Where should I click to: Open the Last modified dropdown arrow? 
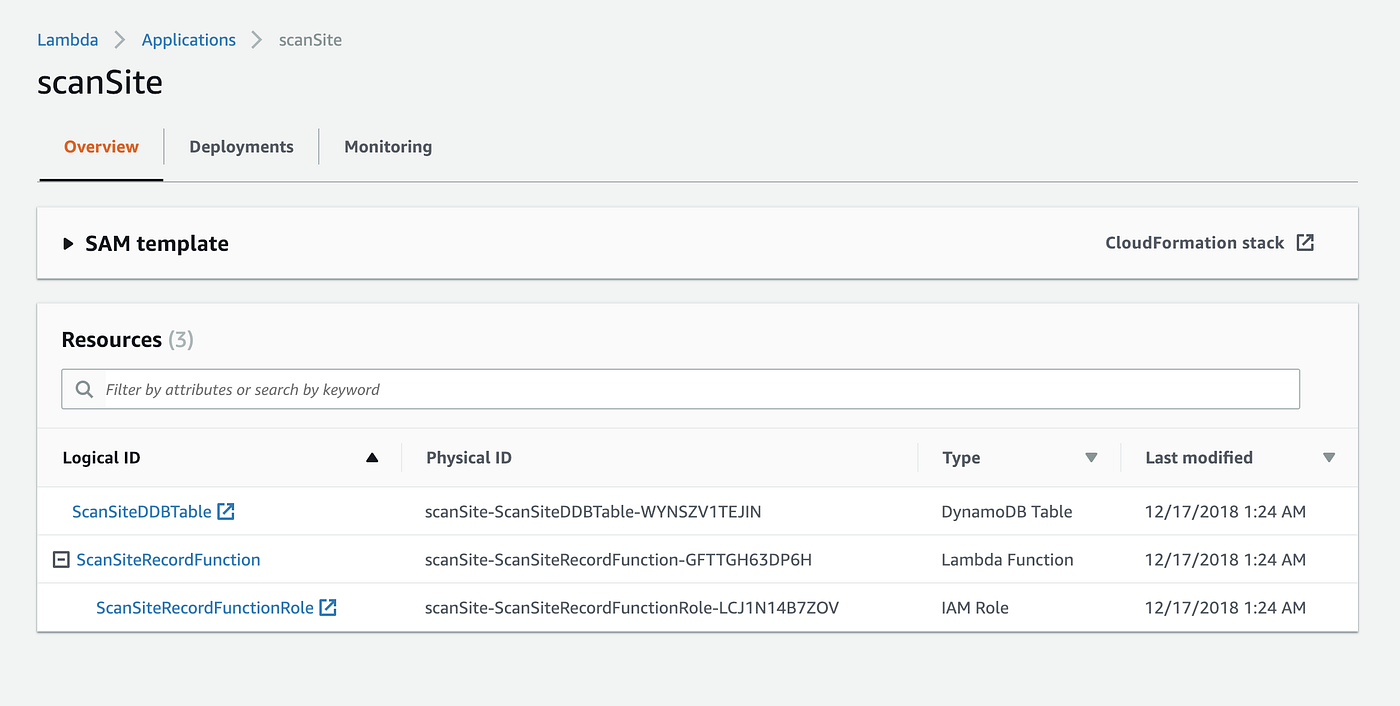click(1329, 457)
